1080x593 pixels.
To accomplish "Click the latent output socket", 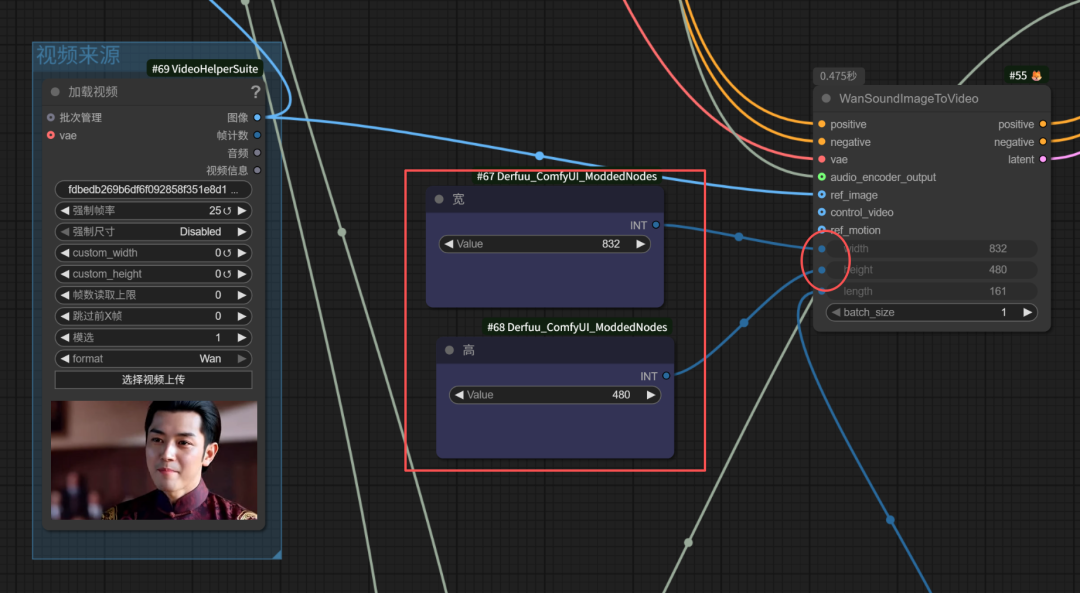I will pyautogui.click(x=1043, y=160).
